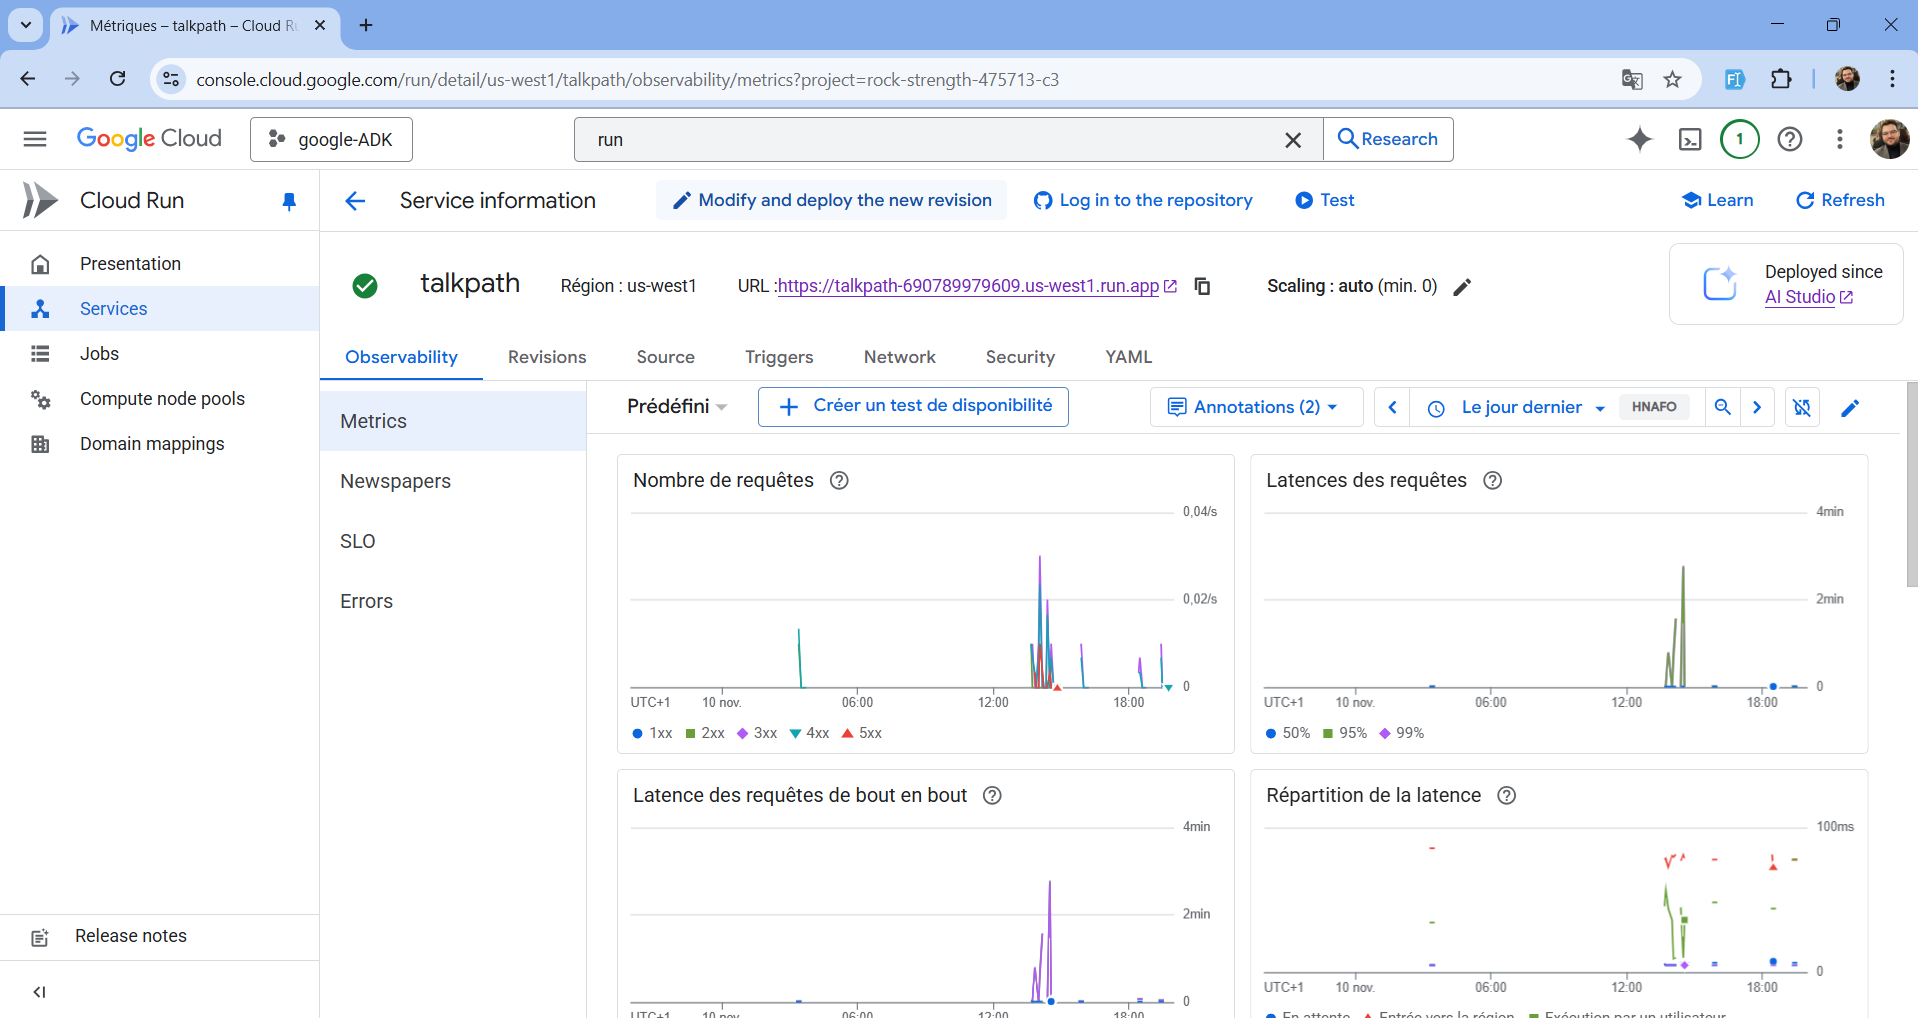Click the time range zoom magnifier icon
This screenshot has height=1018, width=1918.
click(x=1722, y=407)
